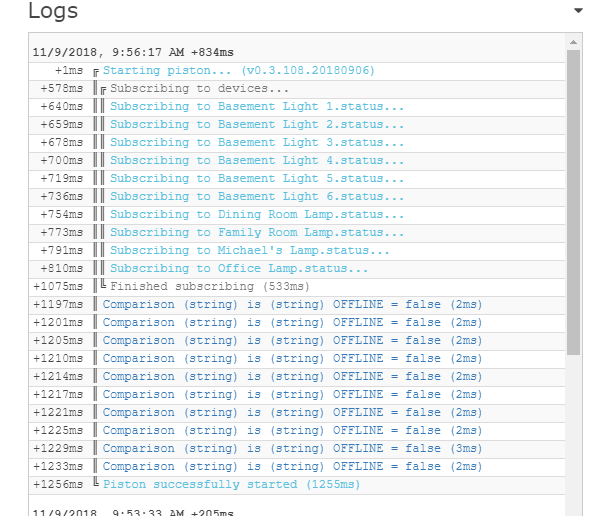Select Subscribing to Basement Light 1.status entry
The height and width of the screenshot is (516, 594).
click(257, 106)
